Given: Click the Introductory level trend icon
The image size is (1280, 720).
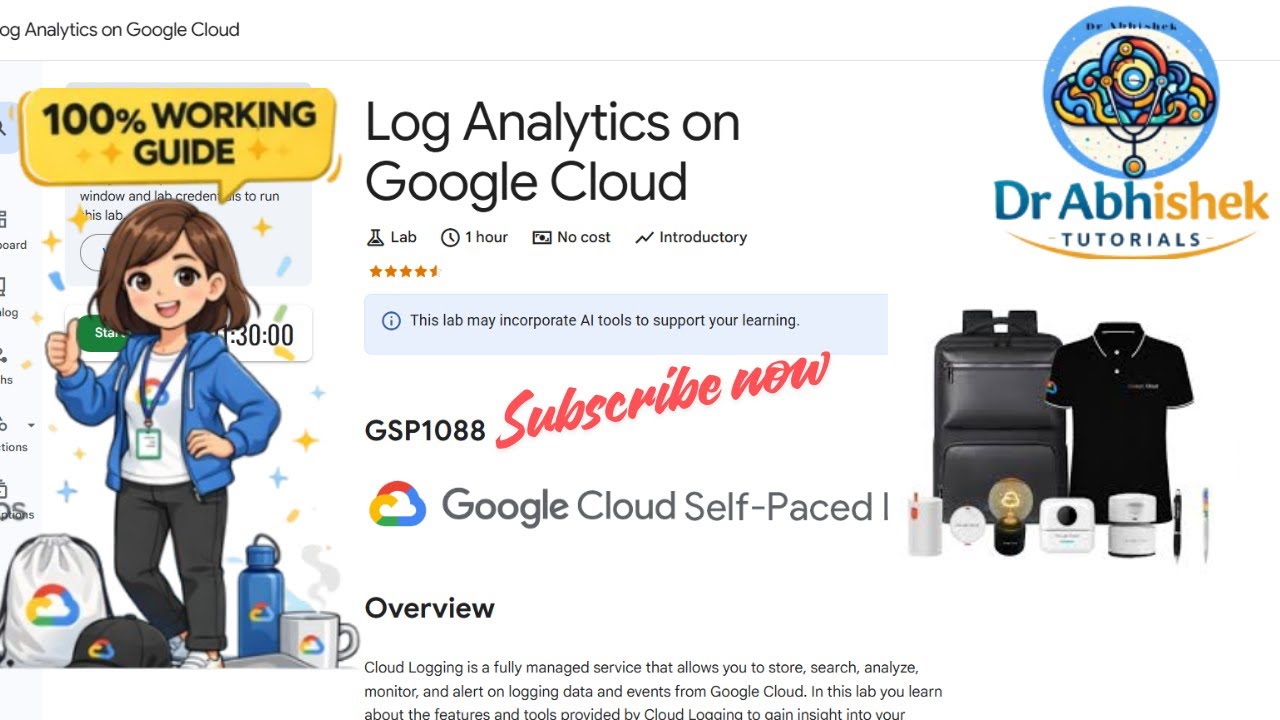Looking at the screenshot, I should [644, 238].
